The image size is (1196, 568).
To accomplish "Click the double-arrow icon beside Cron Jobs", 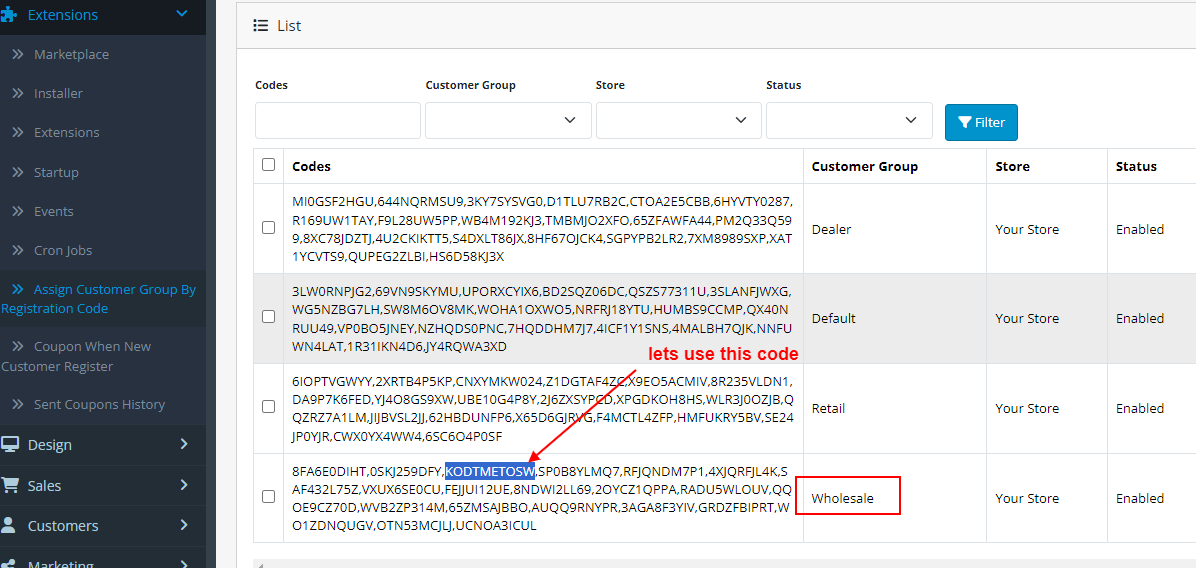I will 18,250.
